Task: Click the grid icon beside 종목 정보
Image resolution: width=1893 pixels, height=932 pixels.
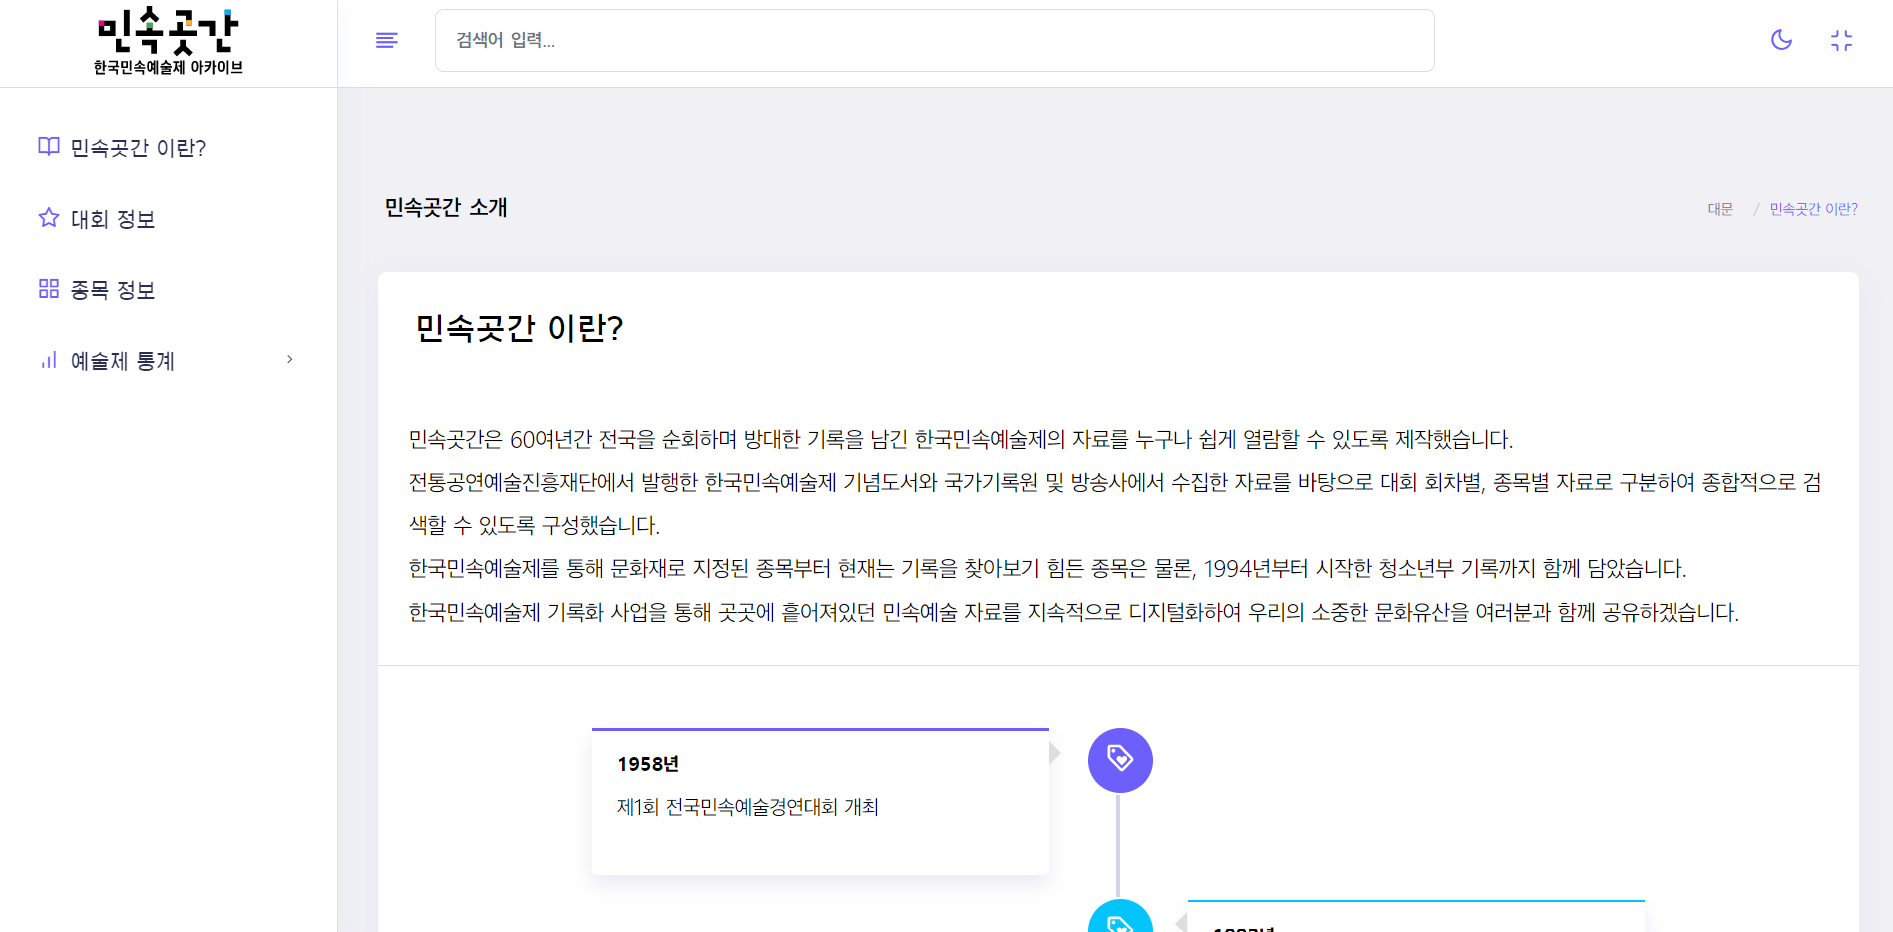Action: 48,289
